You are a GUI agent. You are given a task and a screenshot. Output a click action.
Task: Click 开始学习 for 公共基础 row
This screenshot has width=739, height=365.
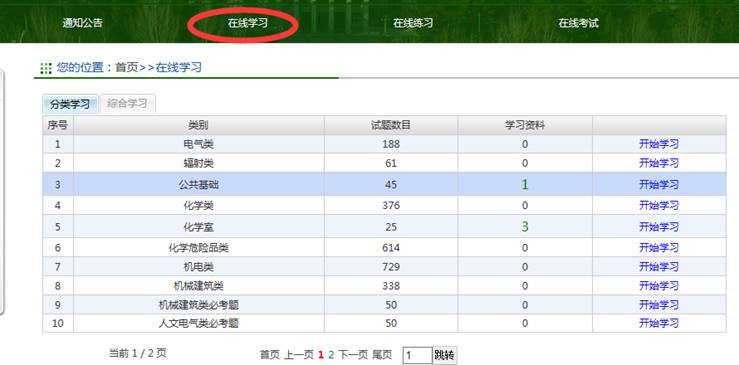coord(659,184)
